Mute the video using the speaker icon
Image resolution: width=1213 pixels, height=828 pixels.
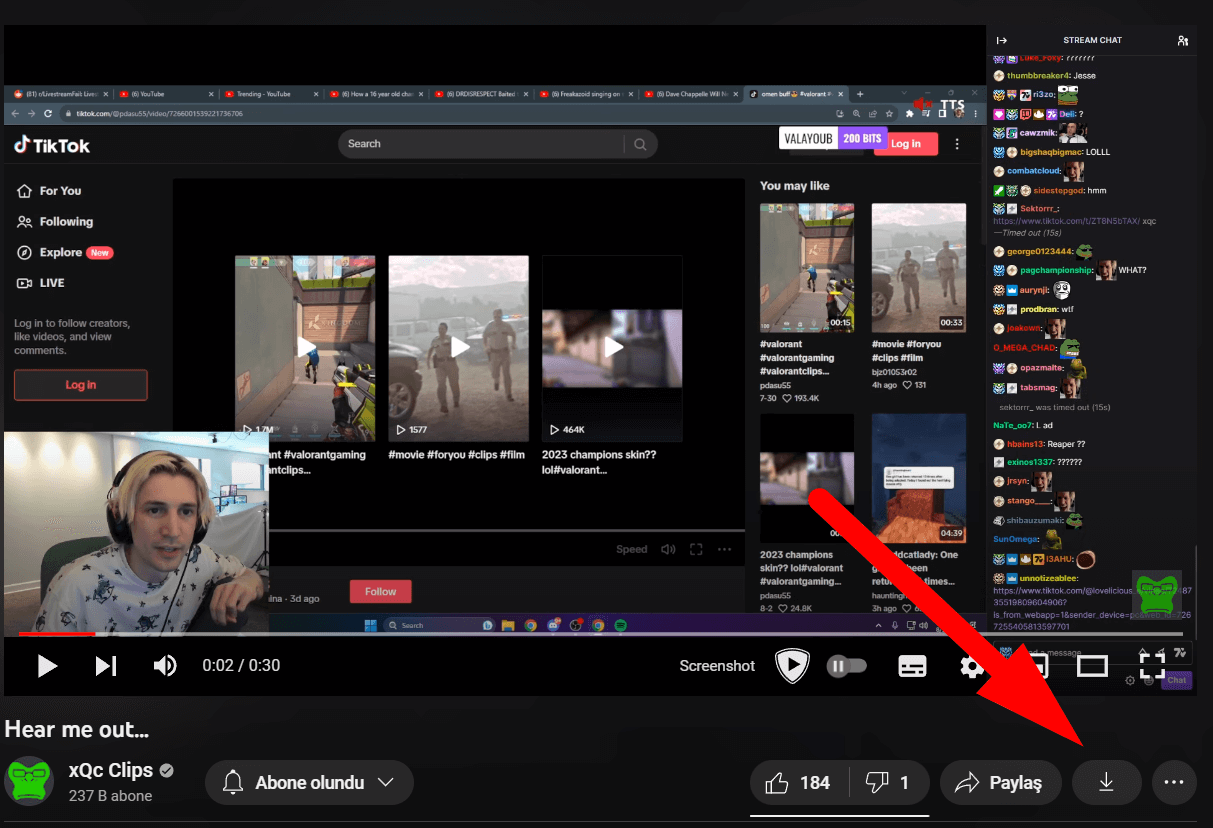(x=165, y=666)
